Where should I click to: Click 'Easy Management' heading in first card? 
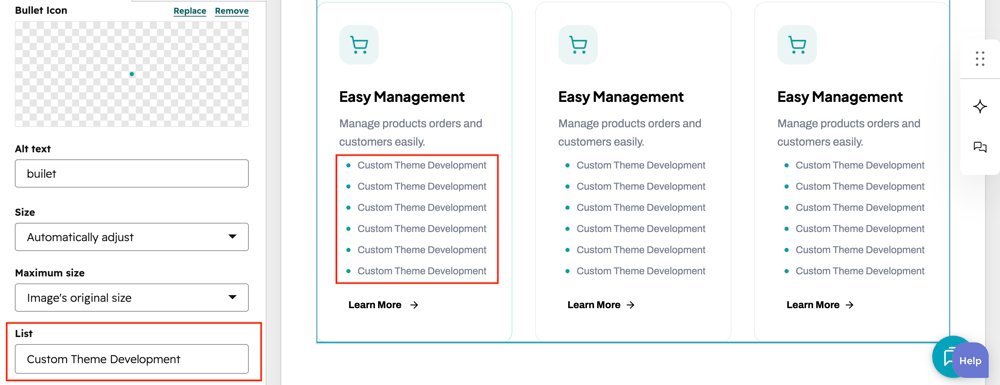tap(402, 97)
